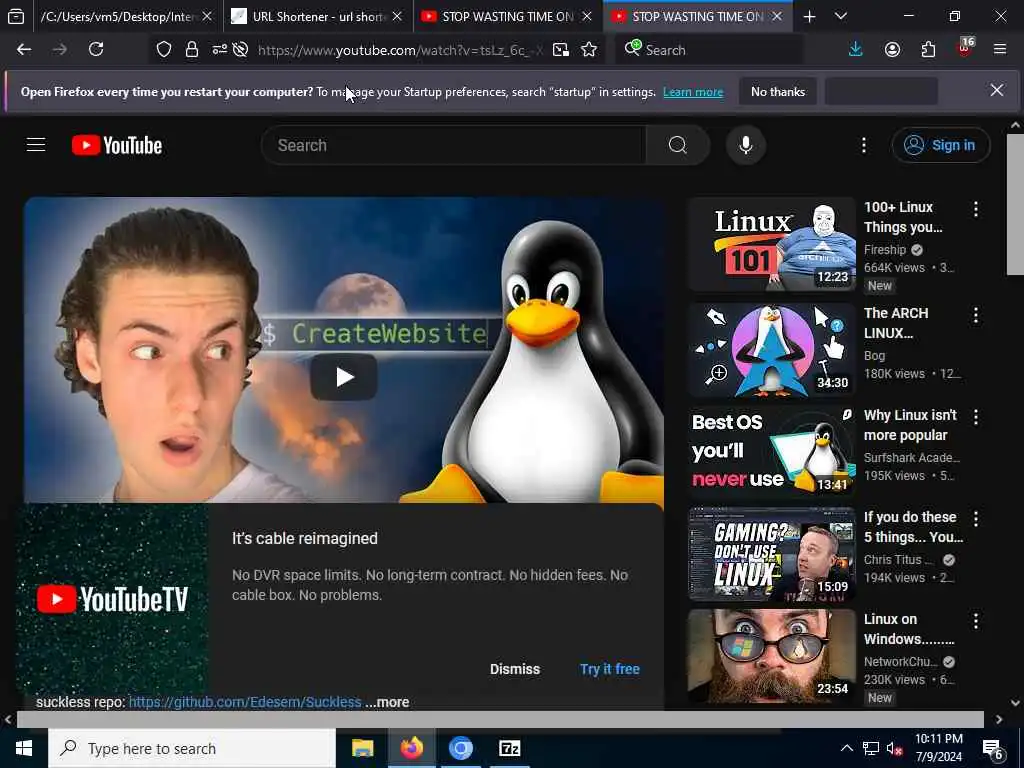Open the Firefox View icon at tab strip start
Image resolution: width=1024 pixels, height=768 pixels.
click(16, 16)
